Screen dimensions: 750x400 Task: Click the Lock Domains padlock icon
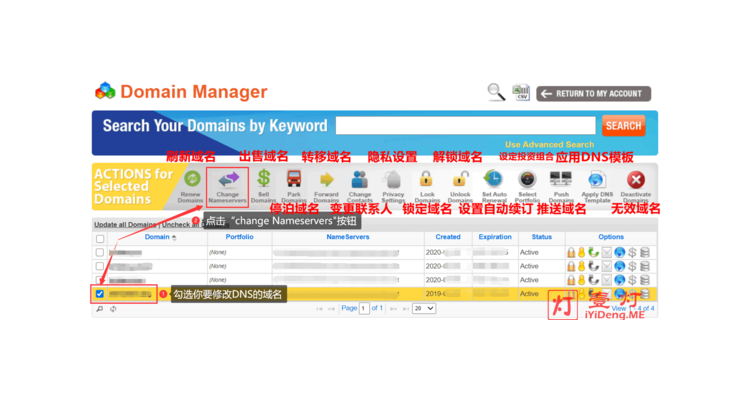[426, 179]
